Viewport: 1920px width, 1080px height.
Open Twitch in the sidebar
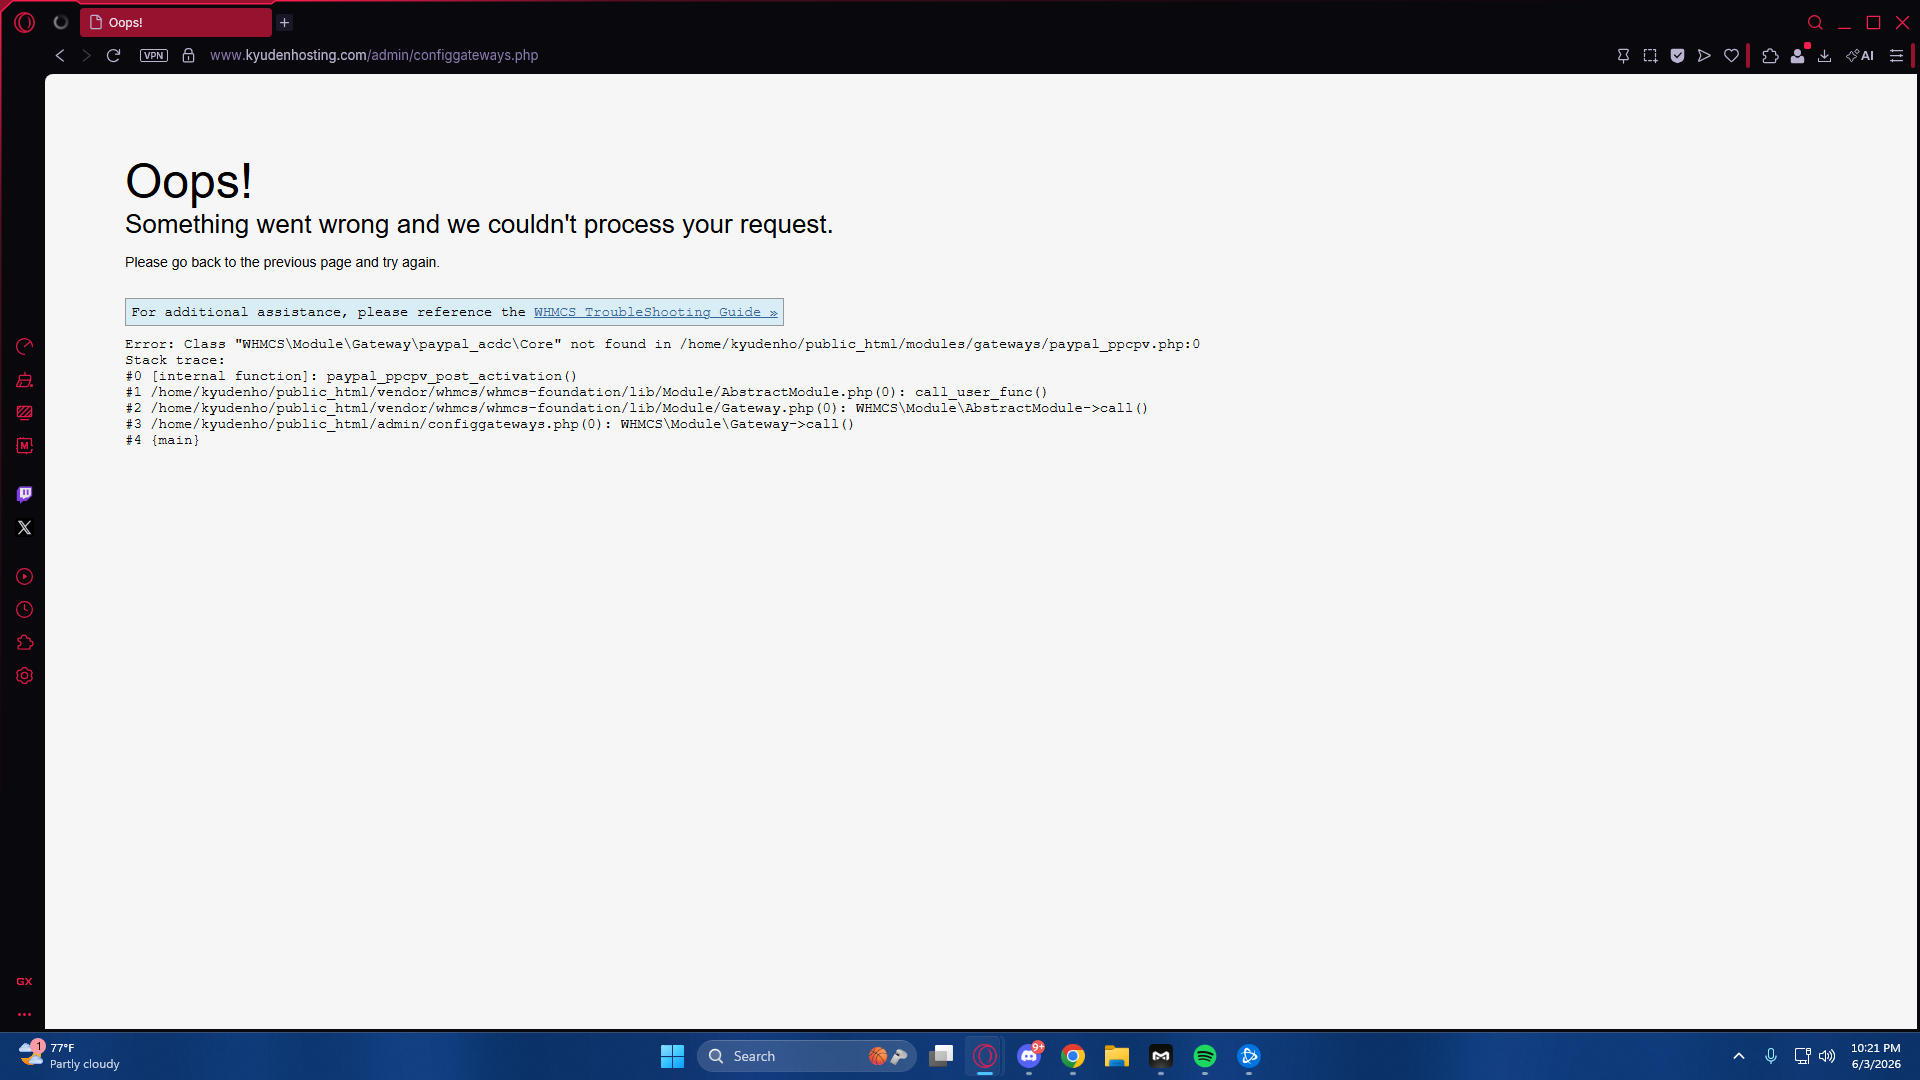pyautogui.click(x=25, y=494)
